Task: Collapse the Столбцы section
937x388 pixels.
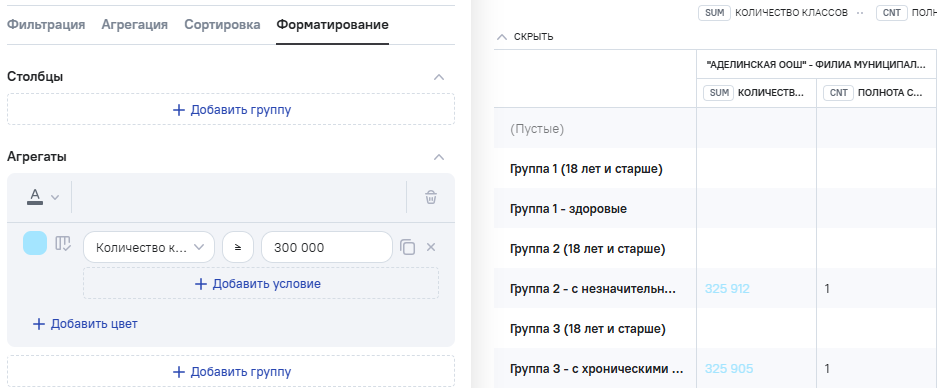Action: click(x=439, y=77)
